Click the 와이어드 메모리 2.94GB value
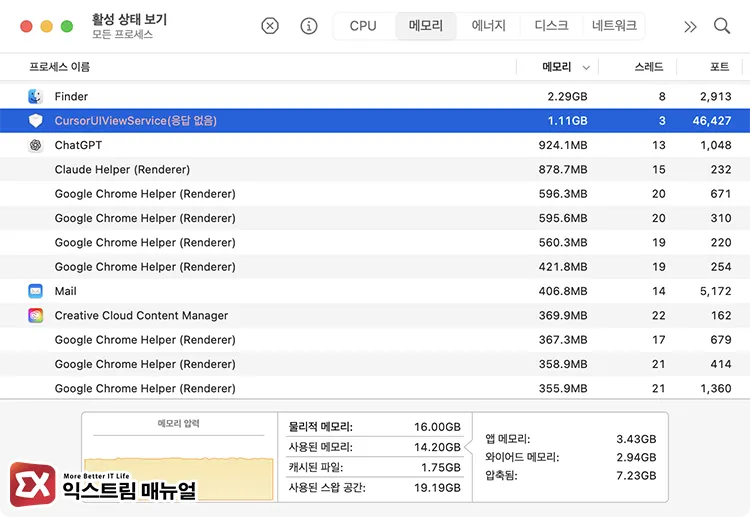Image resolution: width=750 pixels, height=517 pixels. (636, 457)
